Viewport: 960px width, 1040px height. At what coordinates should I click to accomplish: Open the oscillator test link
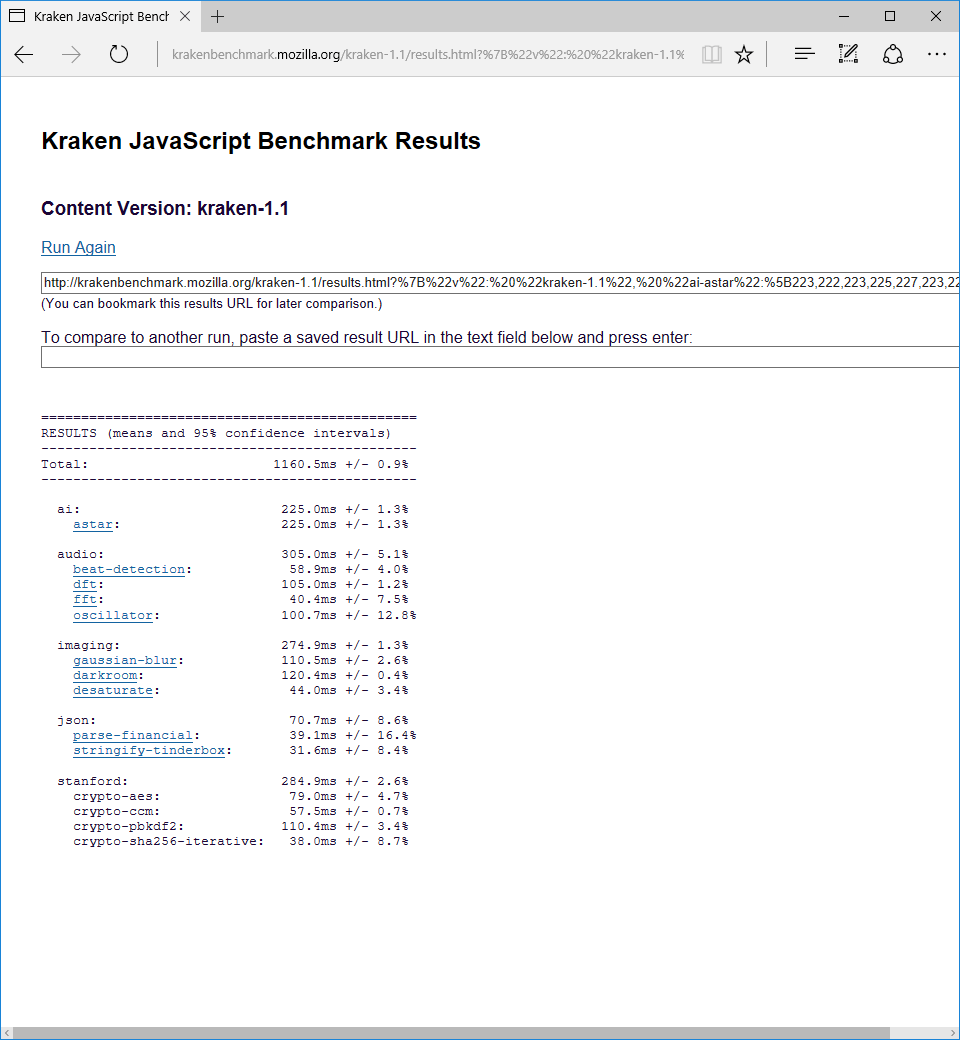point(113,616)
